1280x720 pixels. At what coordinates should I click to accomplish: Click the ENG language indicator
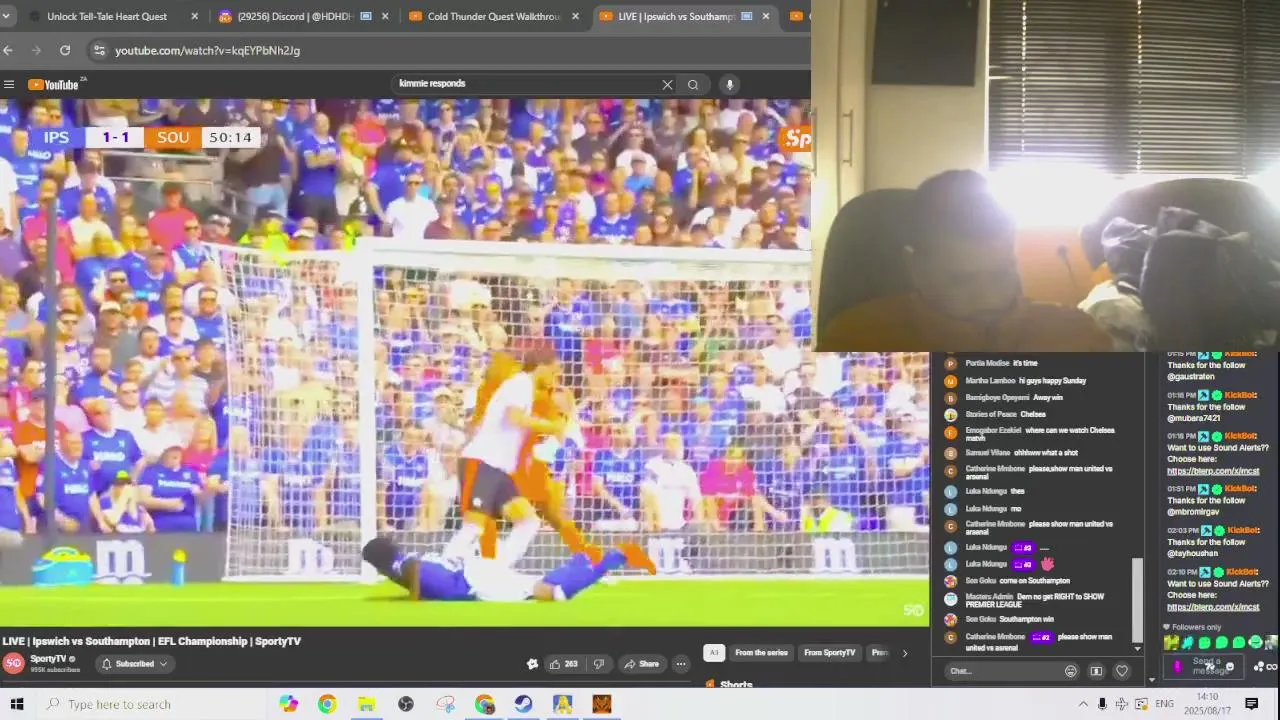click(1164, 704)
